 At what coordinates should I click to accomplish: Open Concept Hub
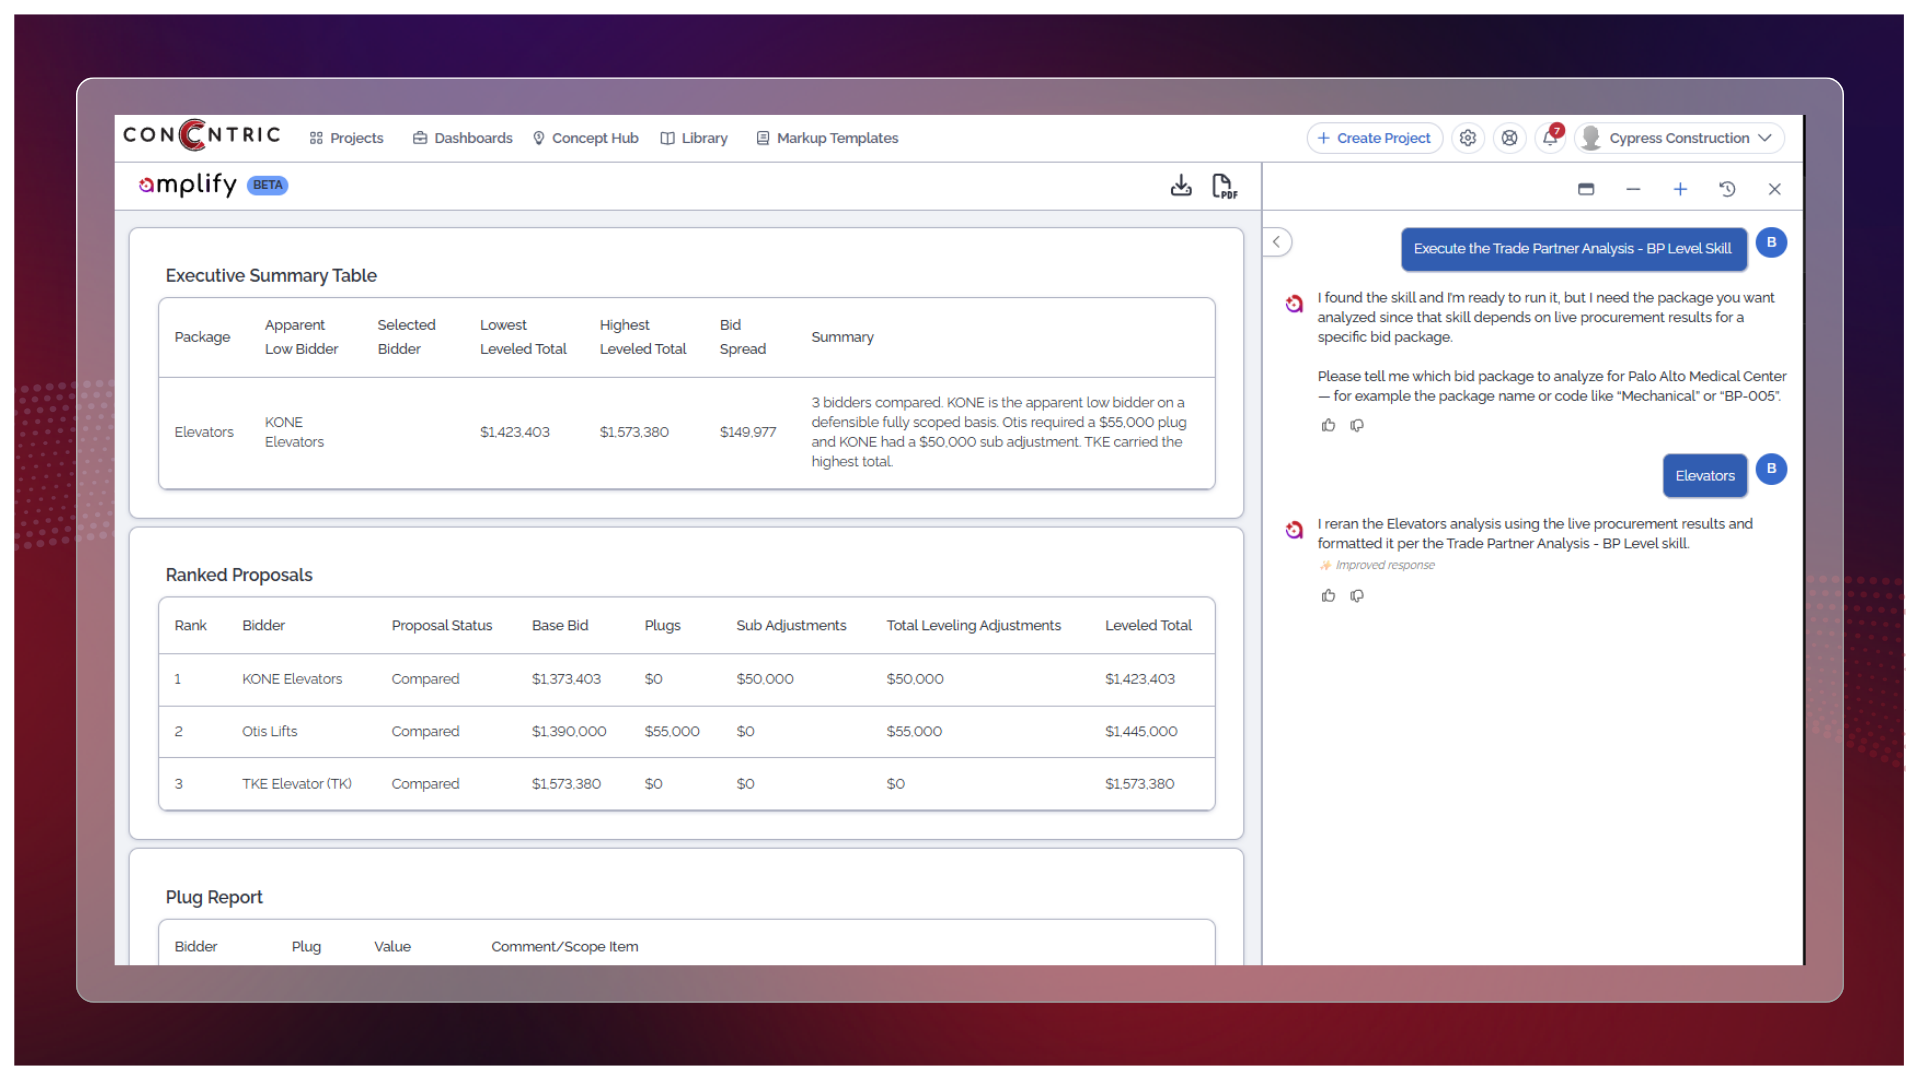(x=585, y=138)
